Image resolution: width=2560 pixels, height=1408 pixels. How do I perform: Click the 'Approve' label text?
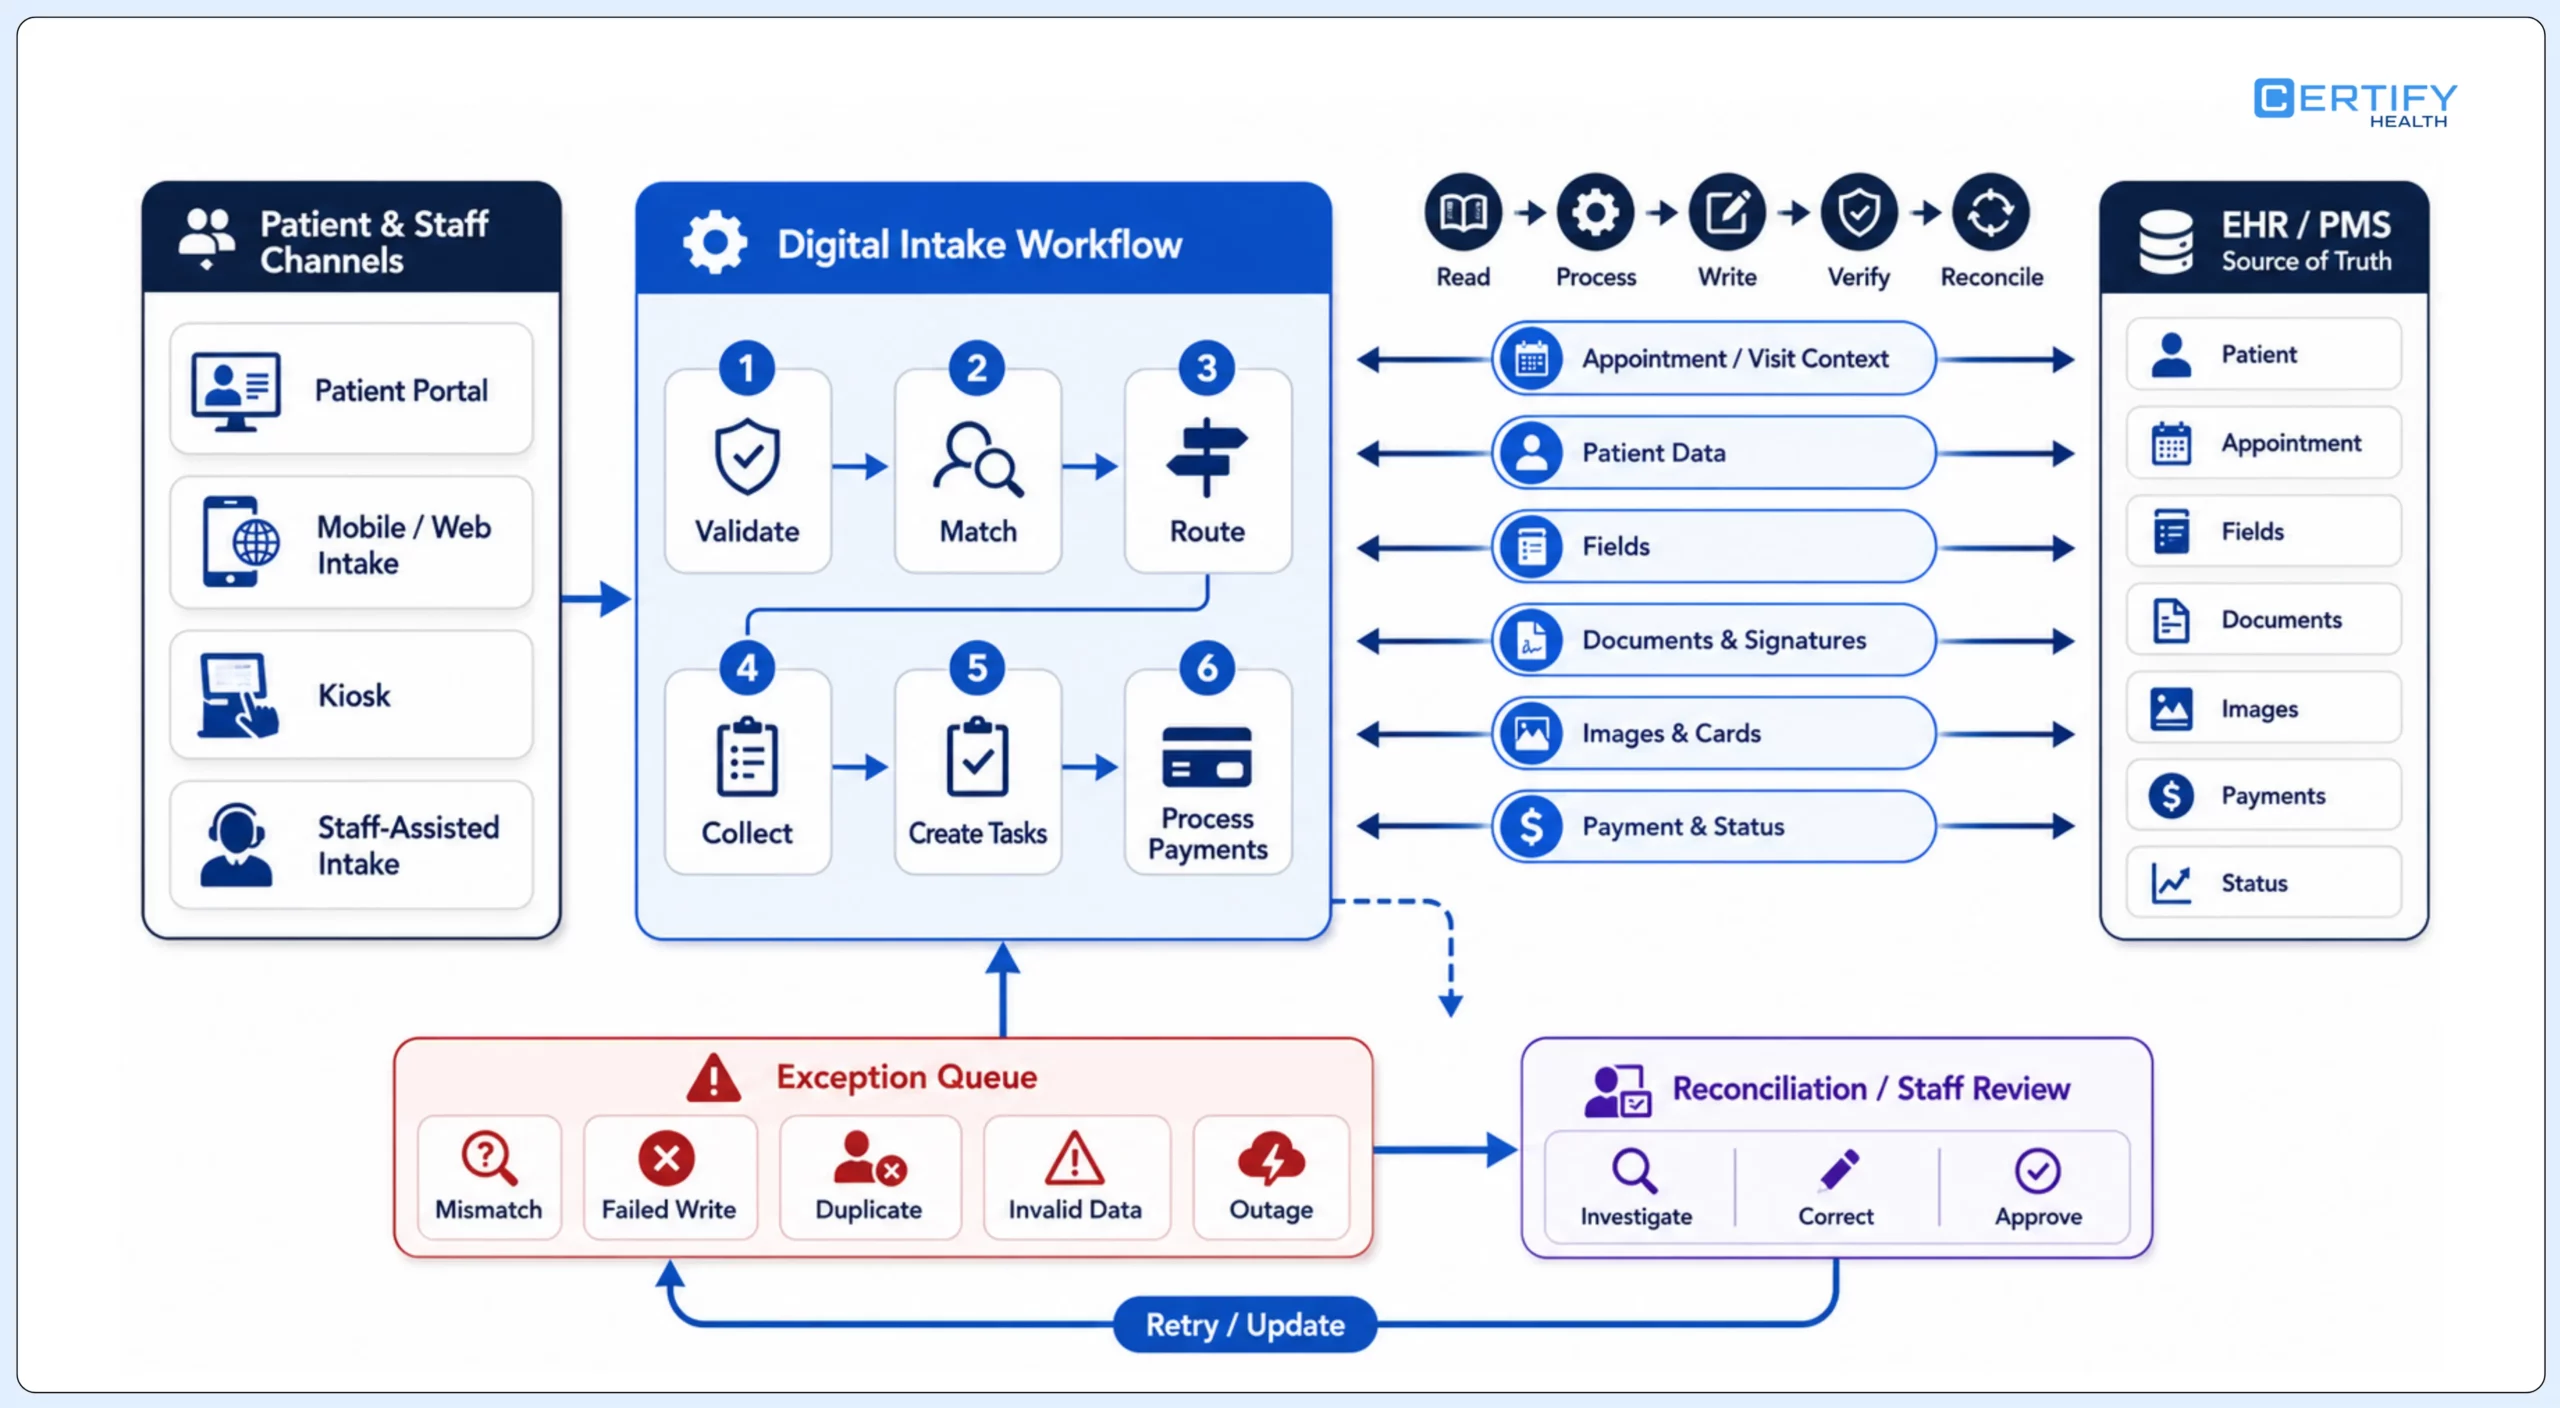pos(2038,1217)
